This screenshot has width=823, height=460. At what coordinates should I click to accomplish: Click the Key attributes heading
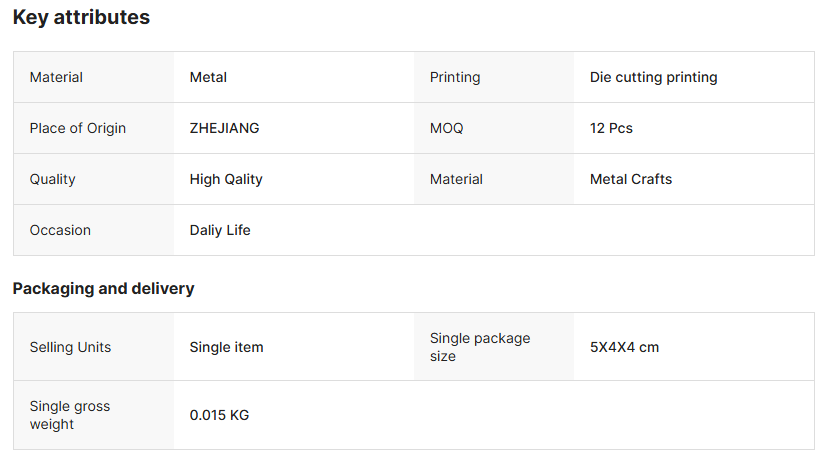pos(81,17)
